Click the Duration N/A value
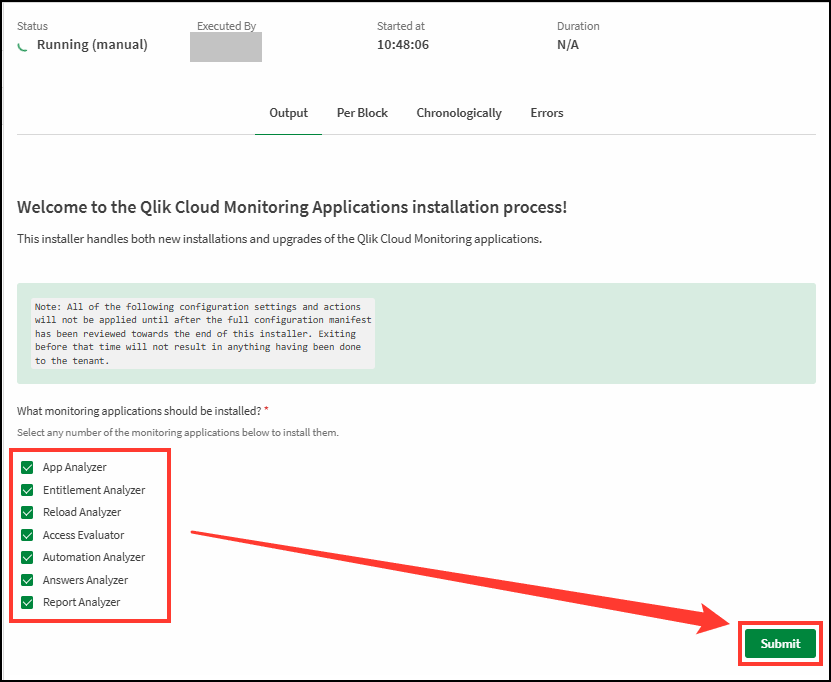This screenshot has height=682, width=831. [x=568, y=45]
